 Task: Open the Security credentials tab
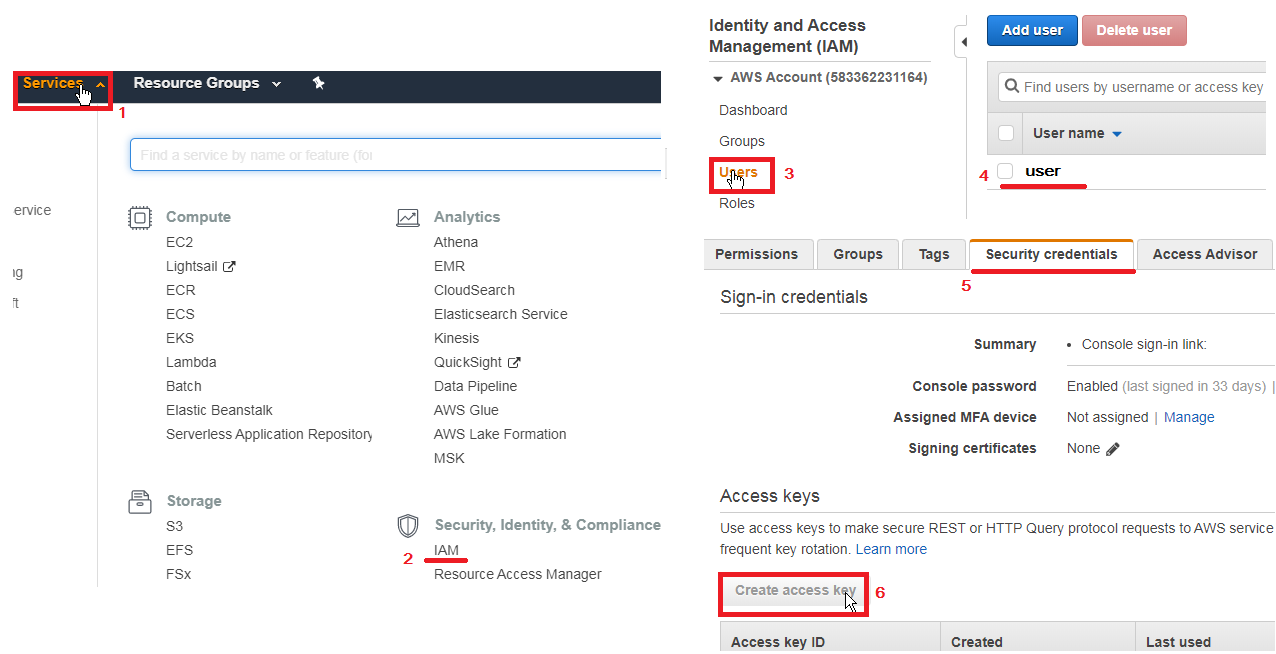[x=1051, y=254]
